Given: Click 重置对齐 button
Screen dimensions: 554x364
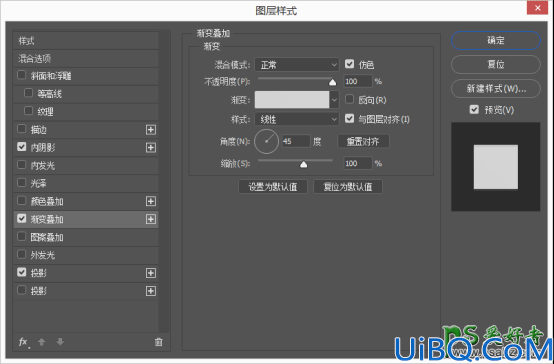Looking at the screenshot, I should pyautogui.click(x=363, y=141).
